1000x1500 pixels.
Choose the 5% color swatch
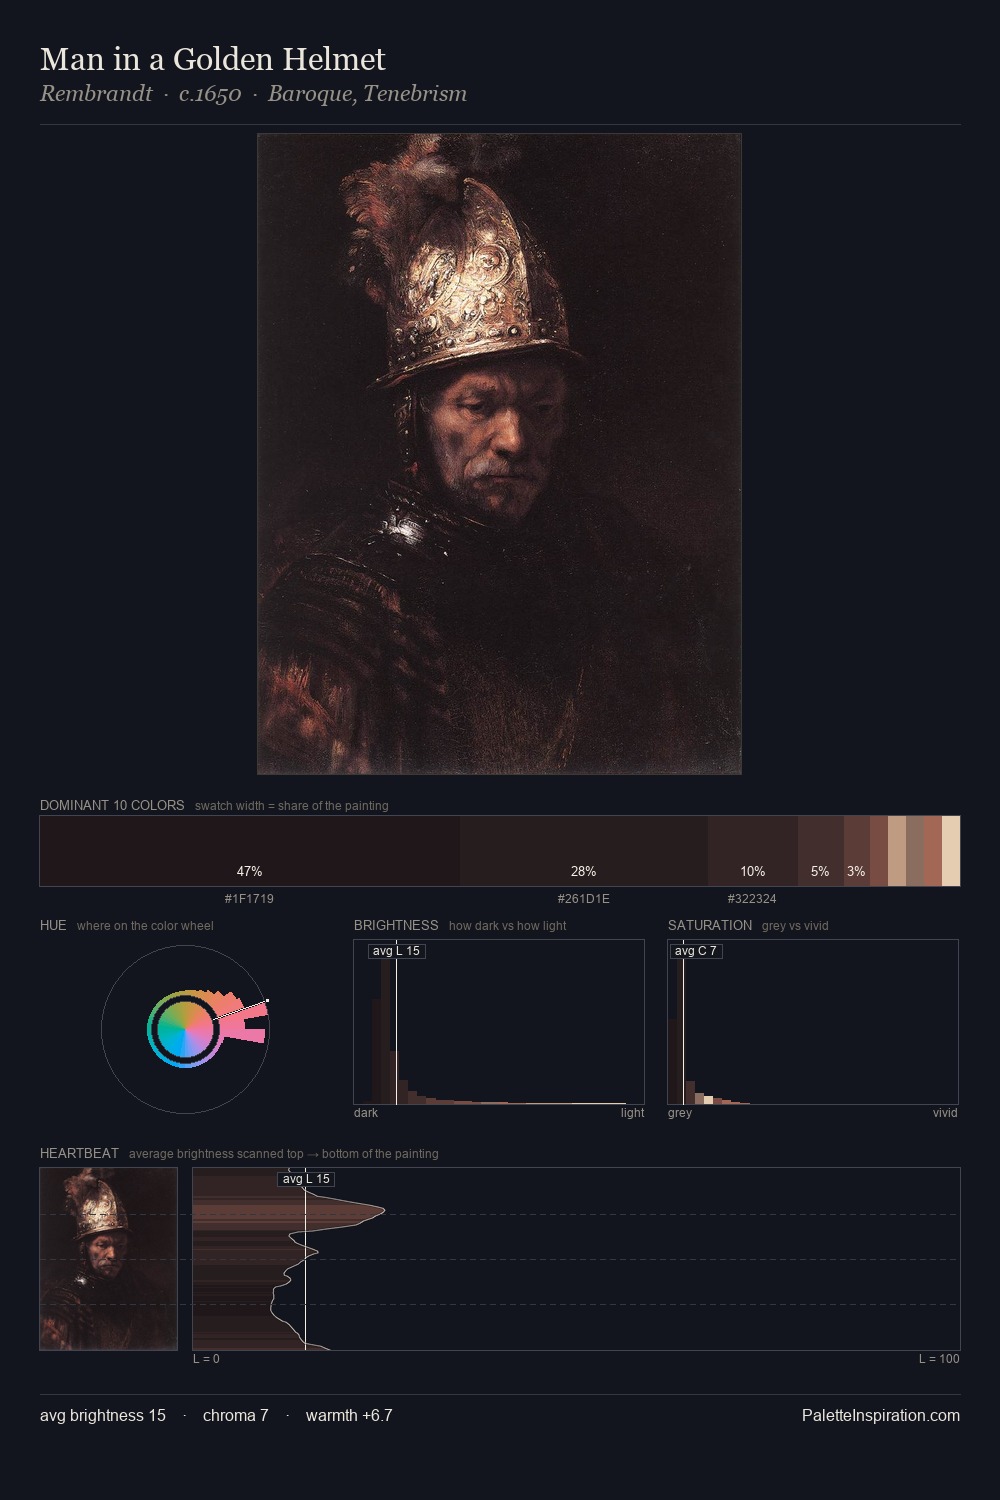pyautogui.click(x=821, y=851)
